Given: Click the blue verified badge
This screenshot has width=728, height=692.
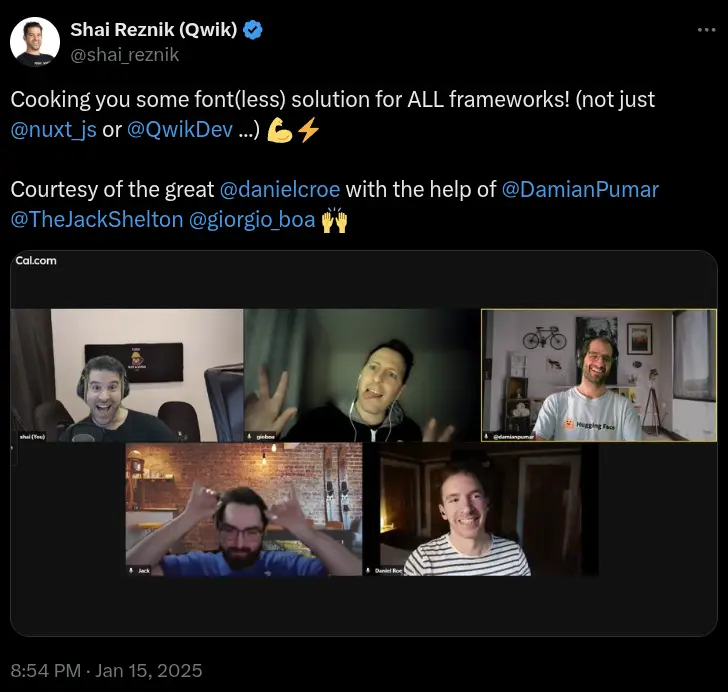Looking at the screenshot, I should [254, 29].
